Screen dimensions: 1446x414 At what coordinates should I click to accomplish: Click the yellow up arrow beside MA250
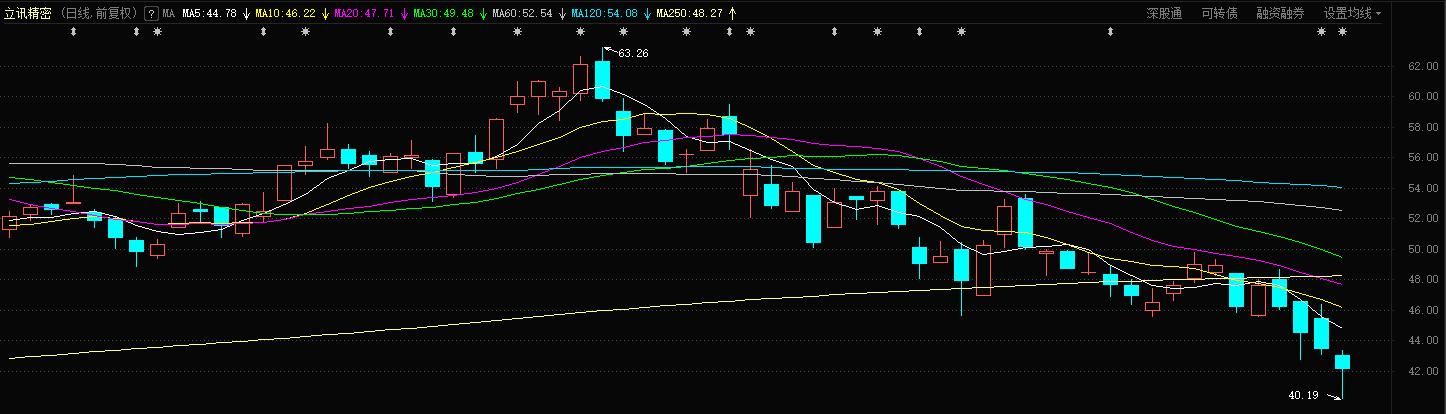[x=732, y=14]
